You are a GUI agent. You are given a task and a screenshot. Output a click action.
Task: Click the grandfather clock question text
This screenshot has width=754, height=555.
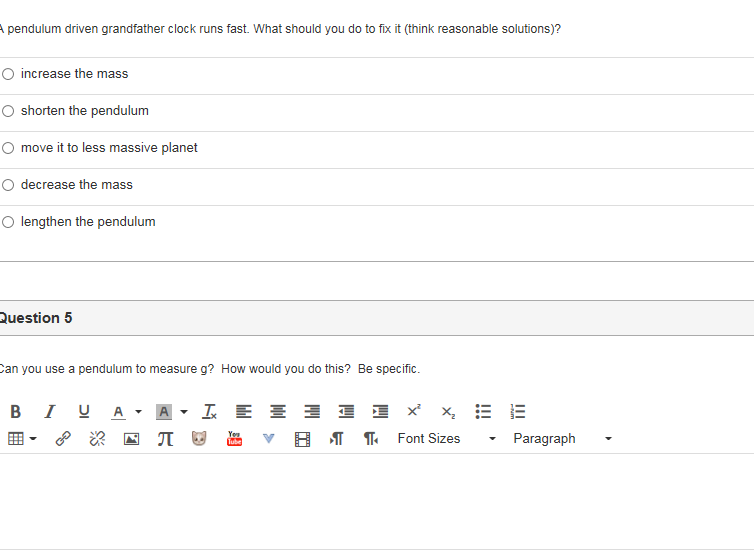(280, 29)
